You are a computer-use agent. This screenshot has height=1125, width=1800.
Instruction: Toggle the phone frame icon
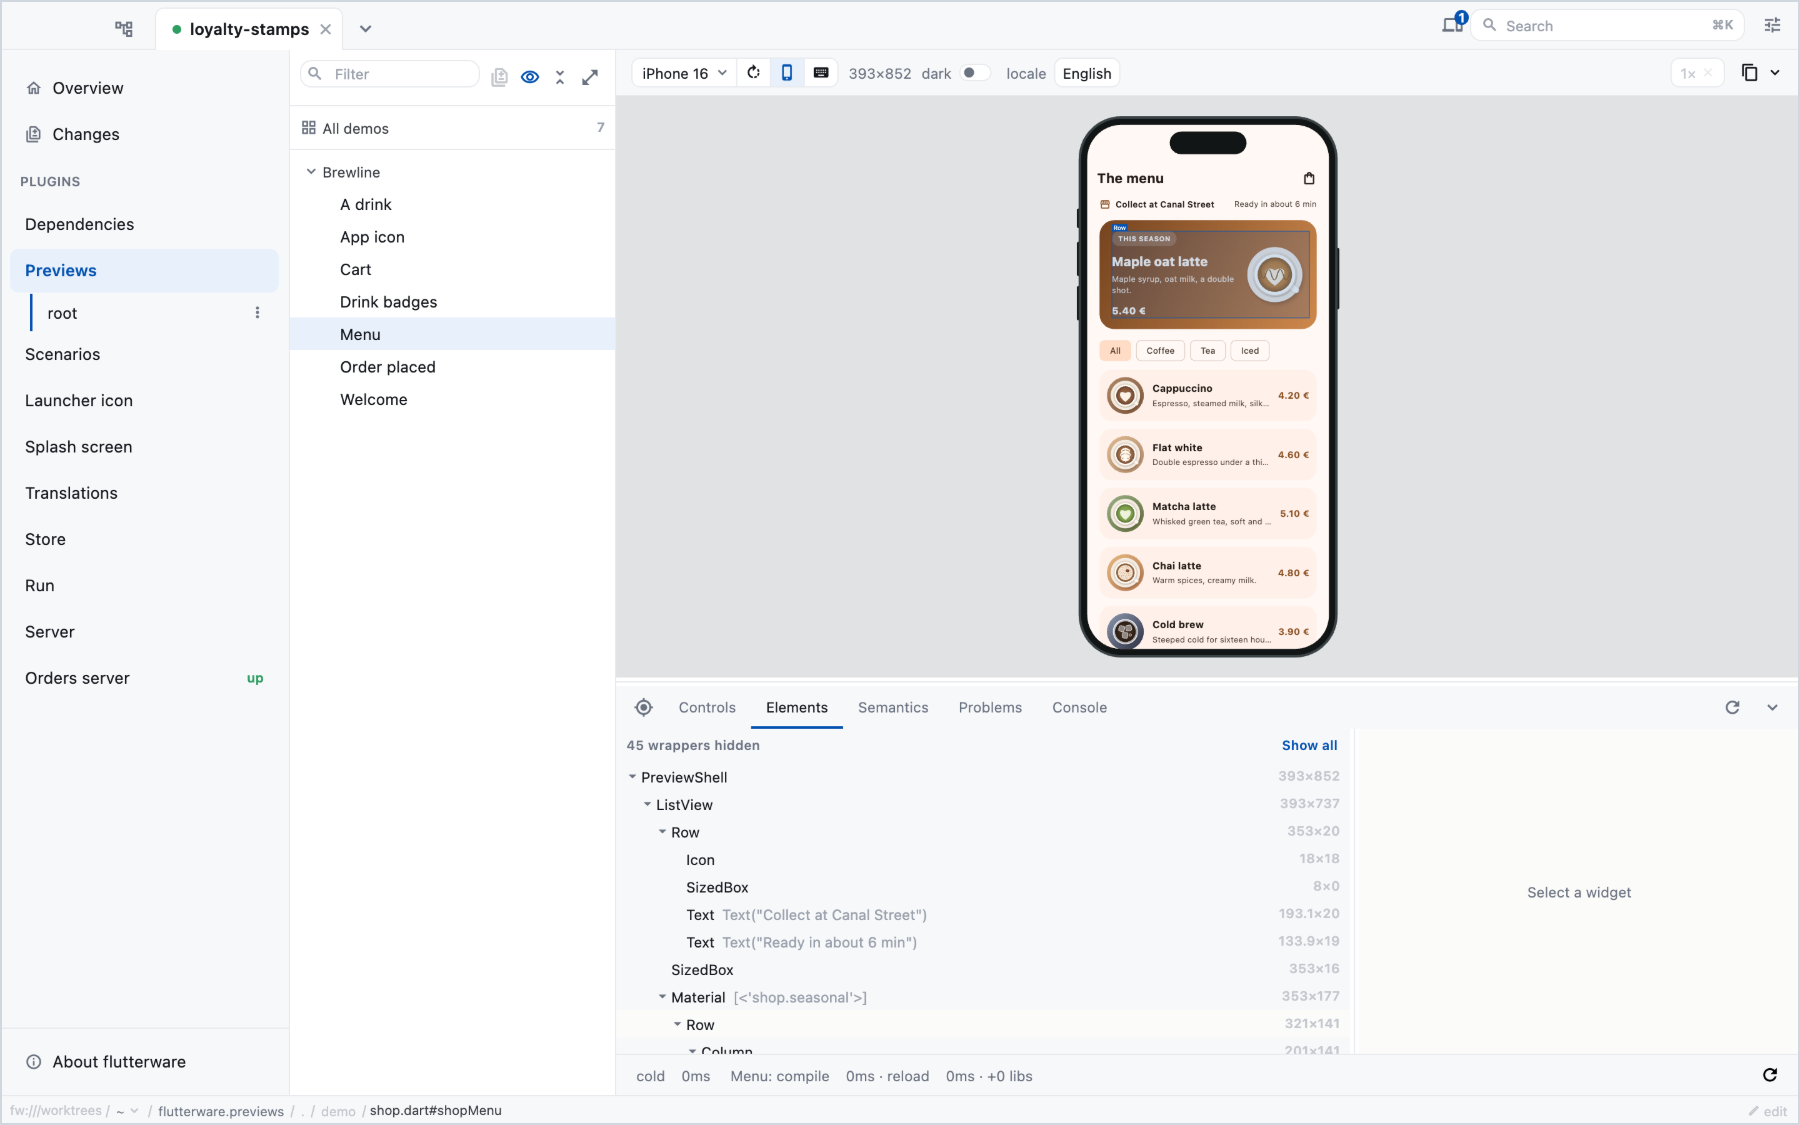coord(787,73)
